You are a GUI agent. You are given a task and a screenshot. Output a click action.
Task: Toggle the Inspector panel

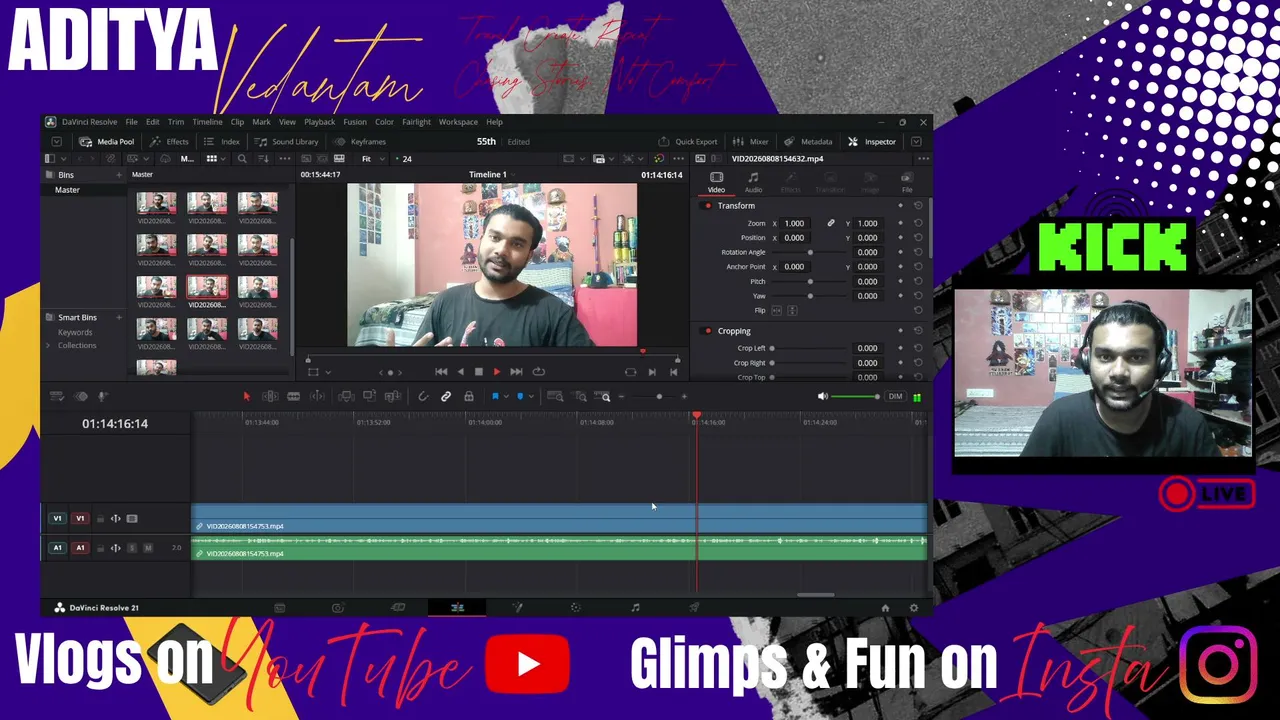coord(872,142)
